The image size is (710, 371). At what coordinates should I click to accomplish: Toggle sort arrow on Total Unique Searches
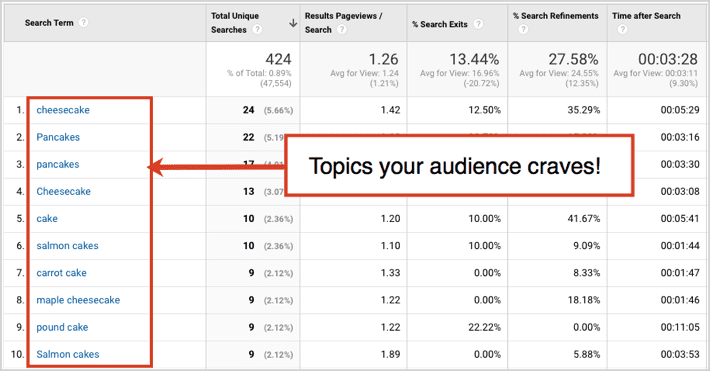point(293,23)
